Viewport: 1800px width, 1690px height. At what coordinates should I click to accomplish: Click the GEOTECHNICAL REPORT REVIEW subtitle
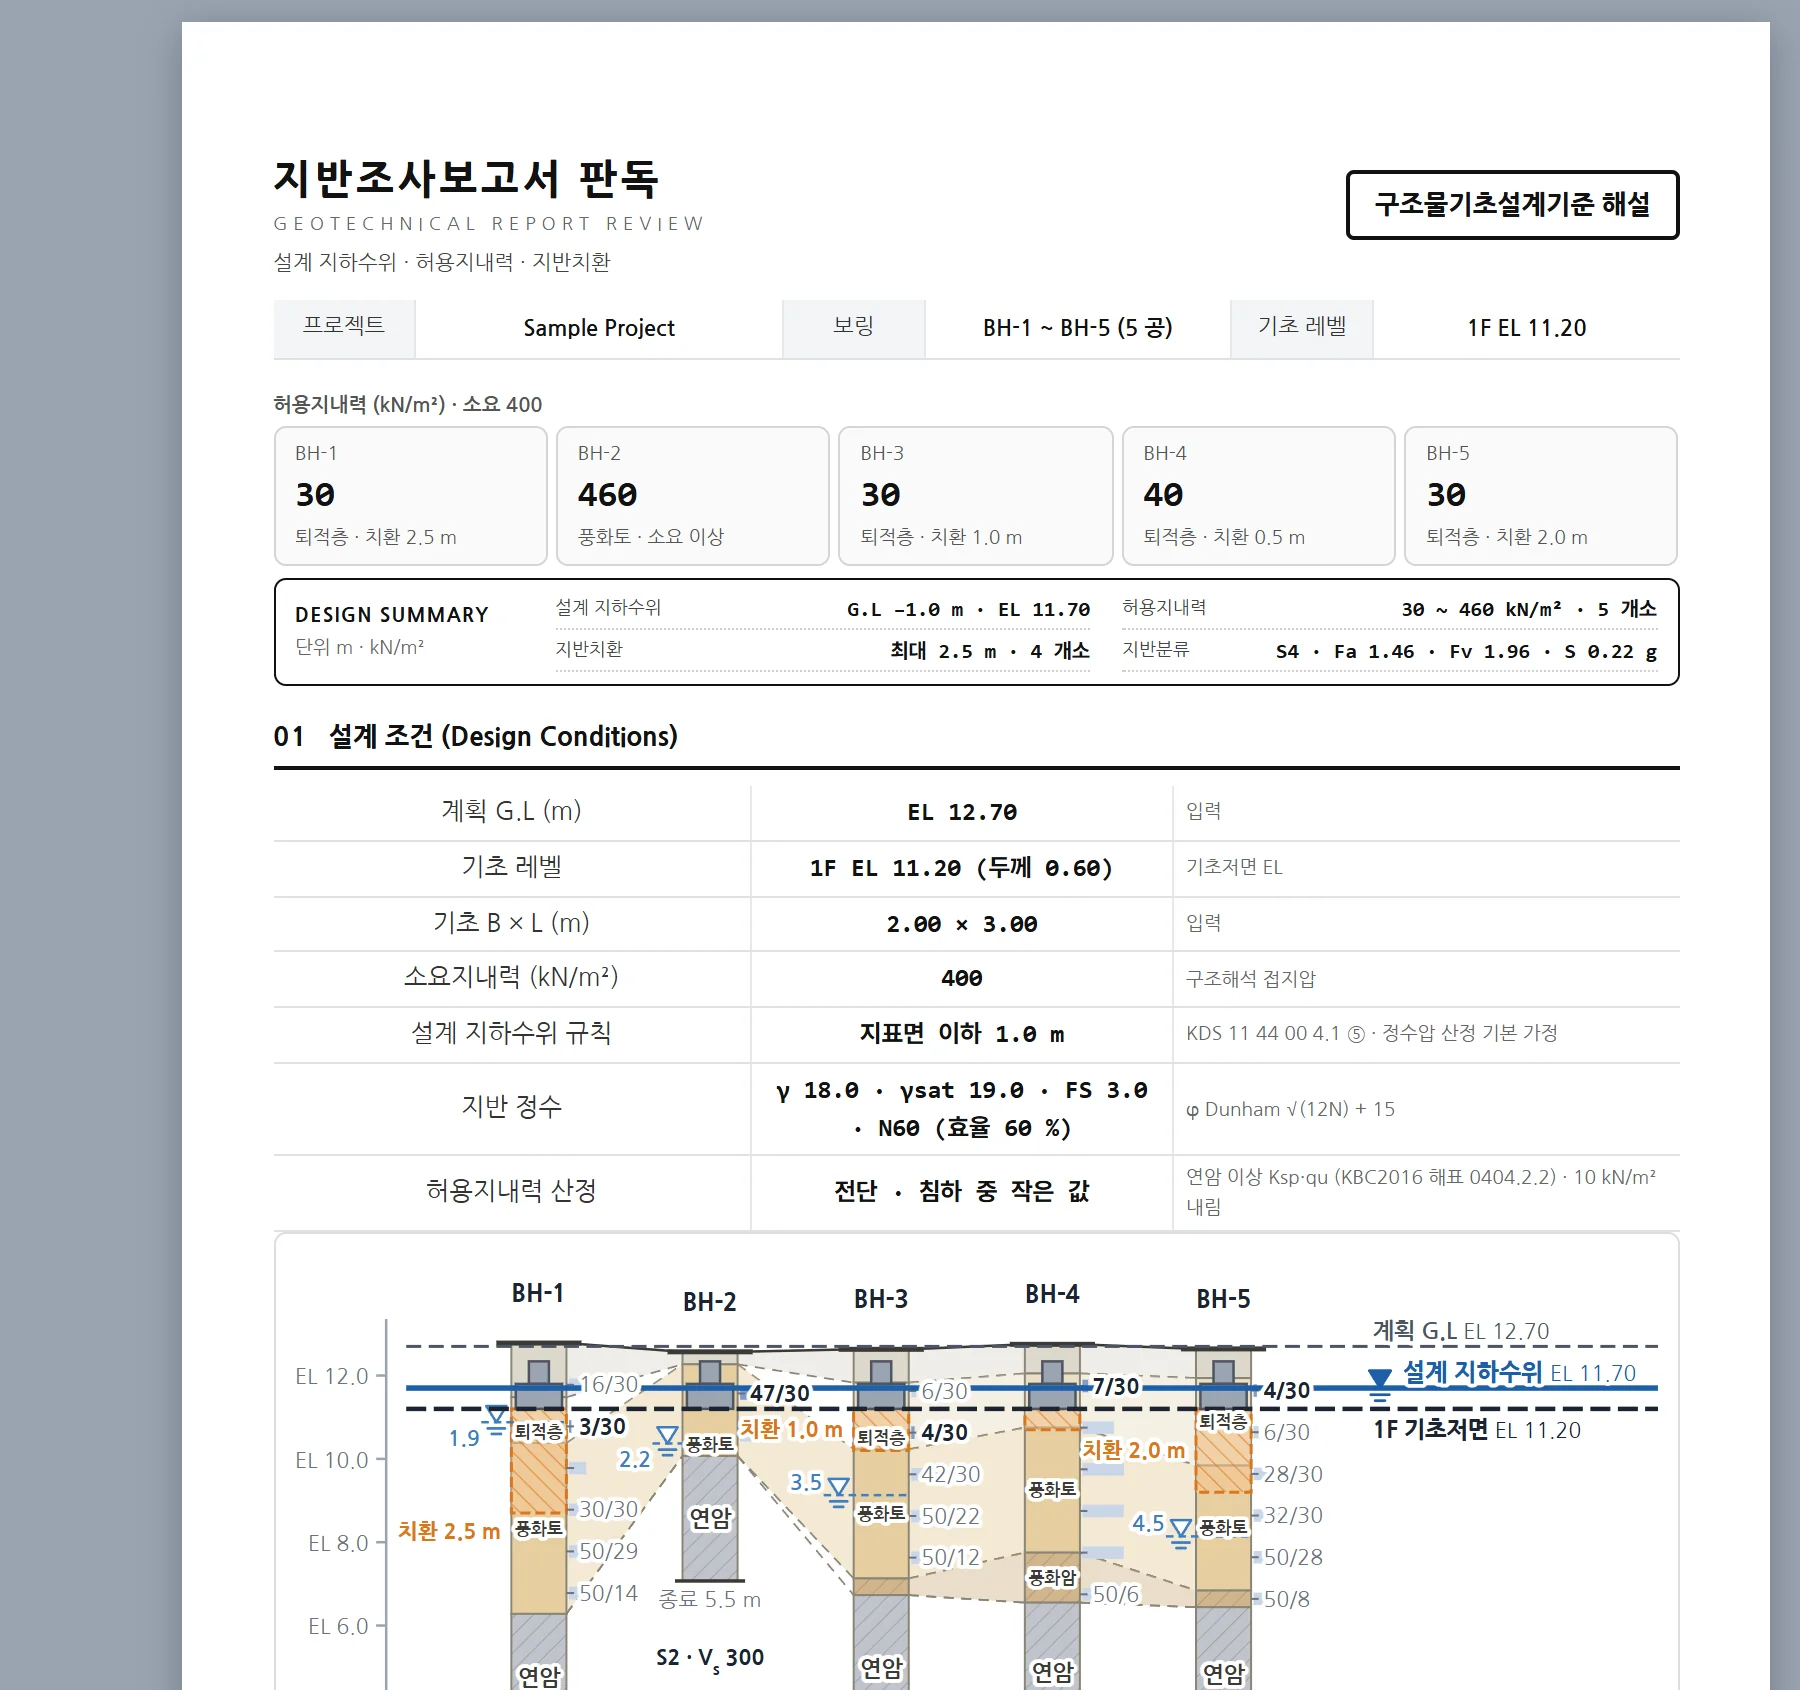pos(489,224)
